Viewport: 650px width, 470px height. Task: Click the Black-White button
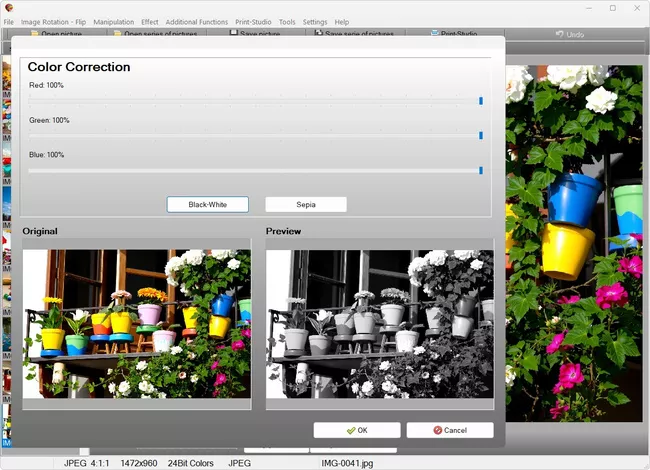(208, 204)
